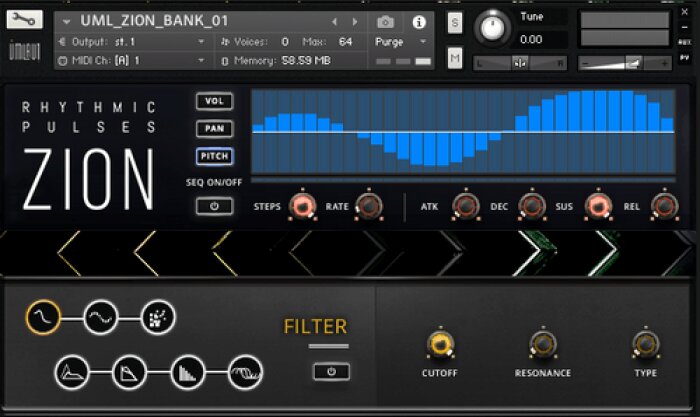The height and width of the screenshot is (417, 700).
Task: Click the Tune value 0.00 field
Action: coord(531,39)
